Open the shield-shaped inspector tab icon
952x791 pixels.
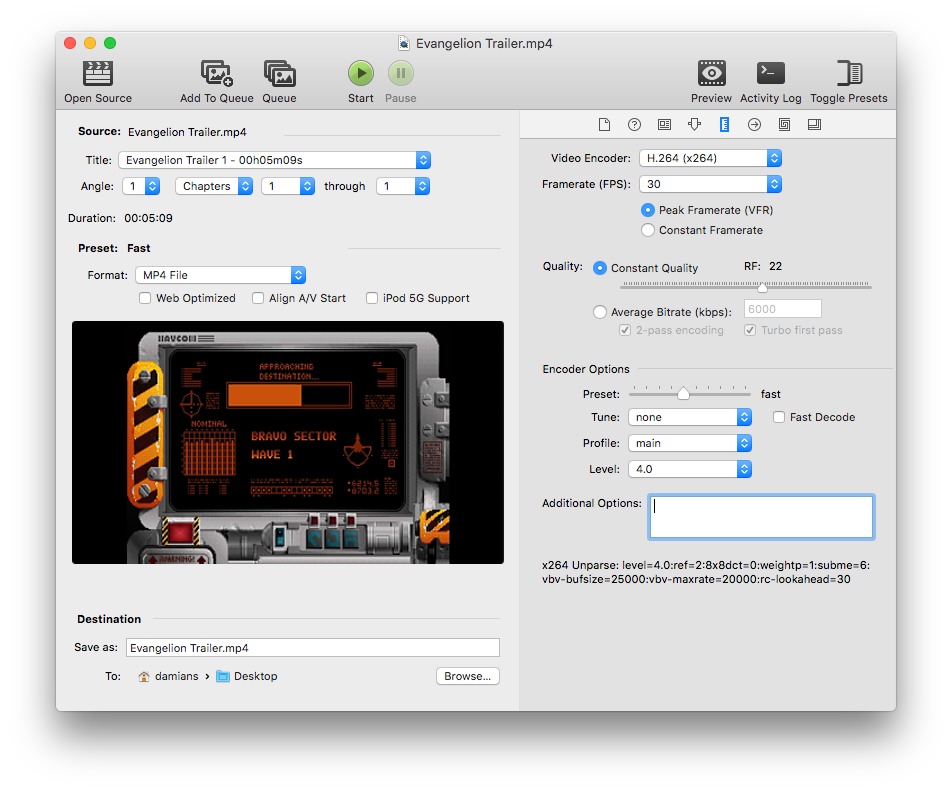[x=694, y=124]
